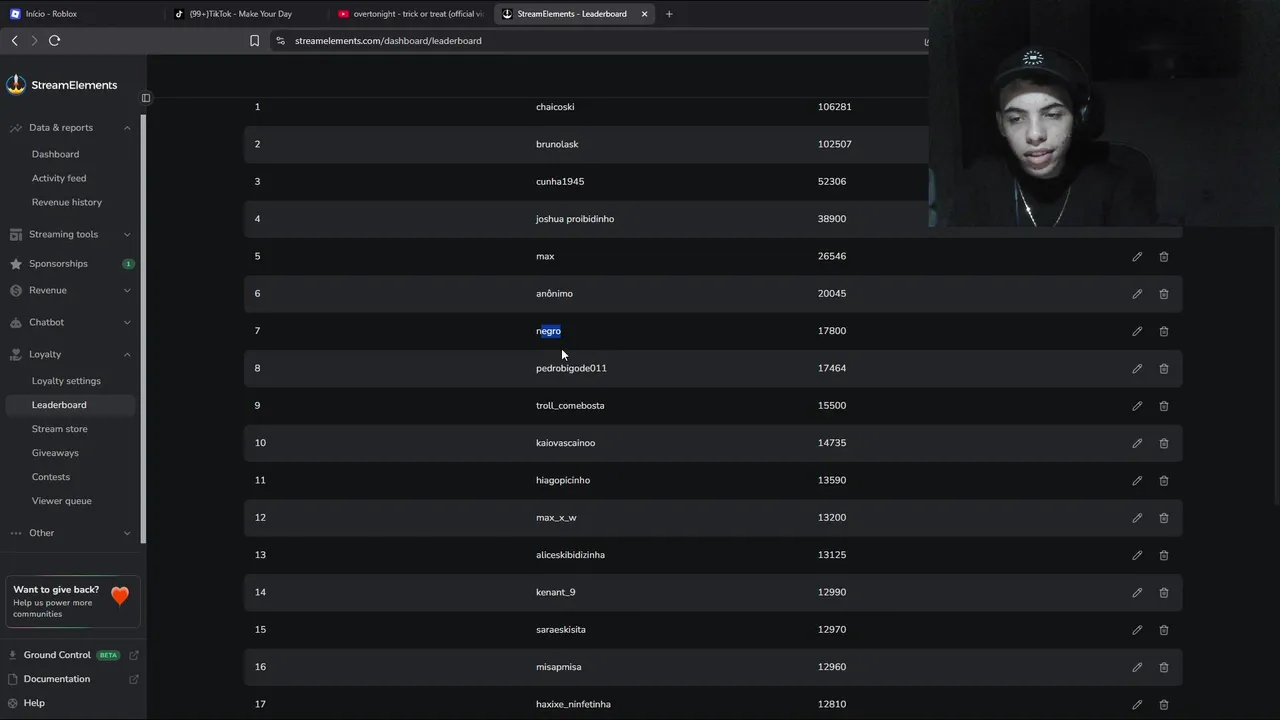This screenshot has height=720, width=1280.
Task: Click sidebar scrollbar
Action: pos(143,330)
